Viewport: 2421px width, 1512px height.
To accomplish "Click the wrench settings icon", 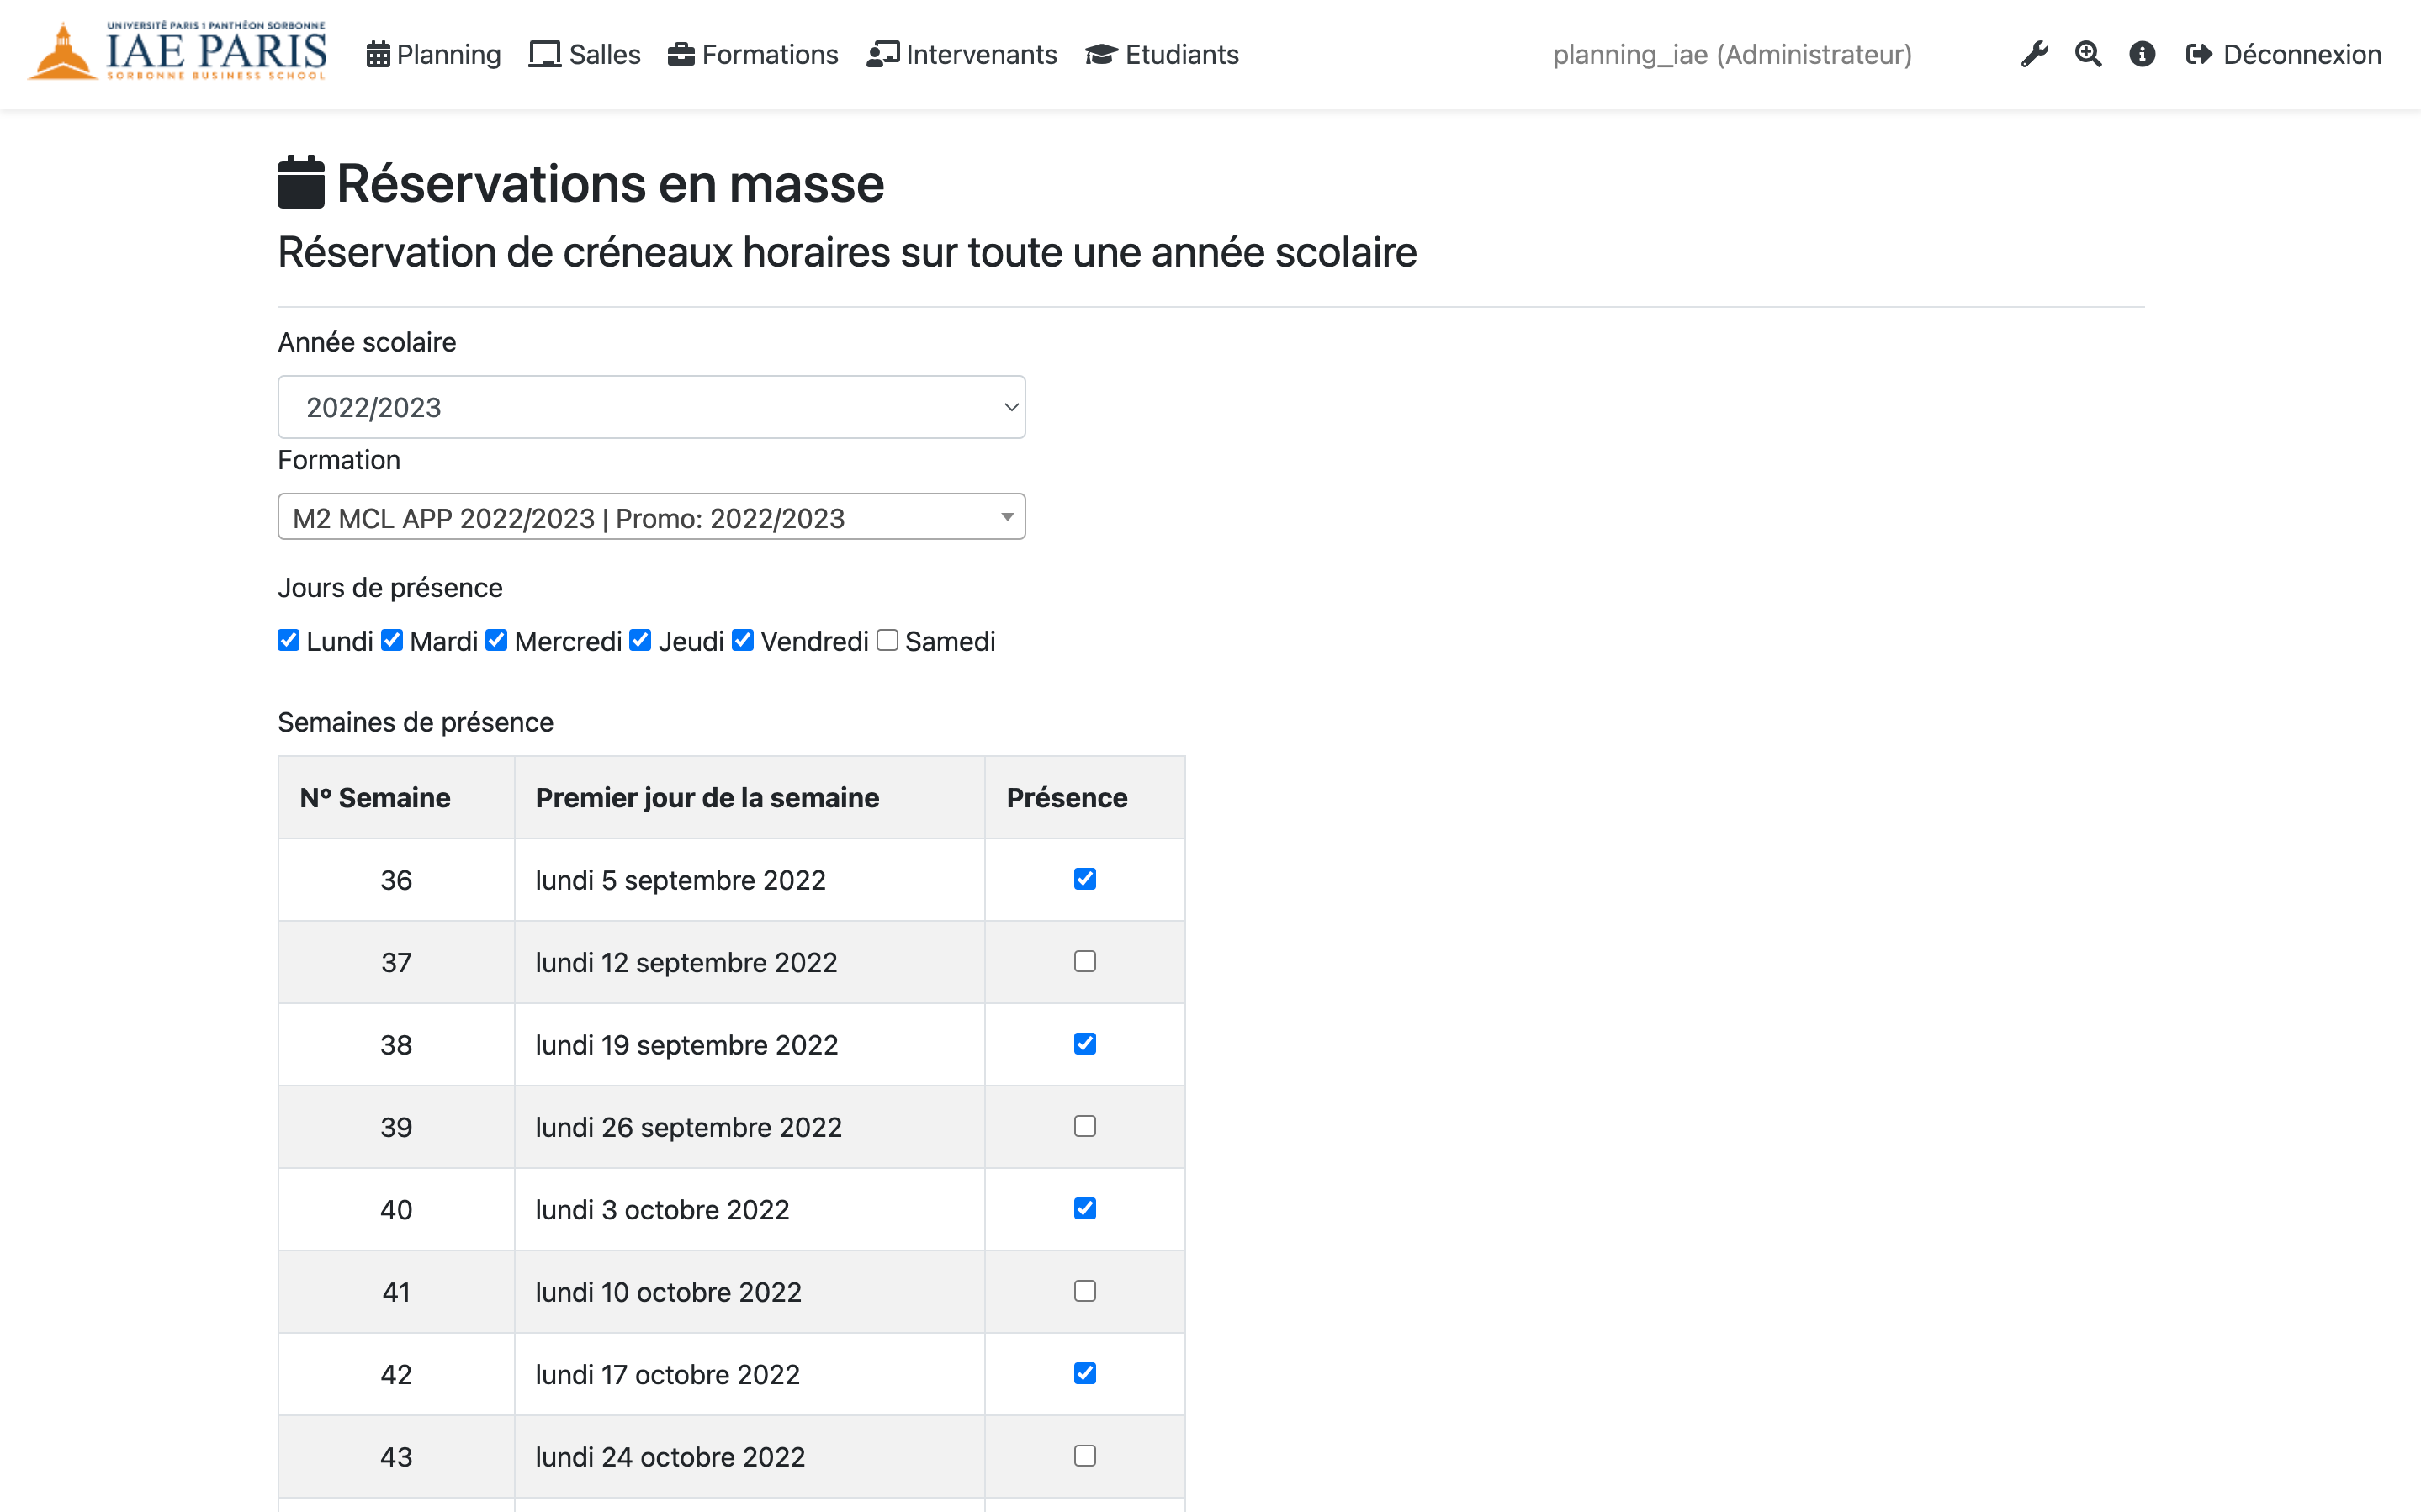I will point(2033,55).
